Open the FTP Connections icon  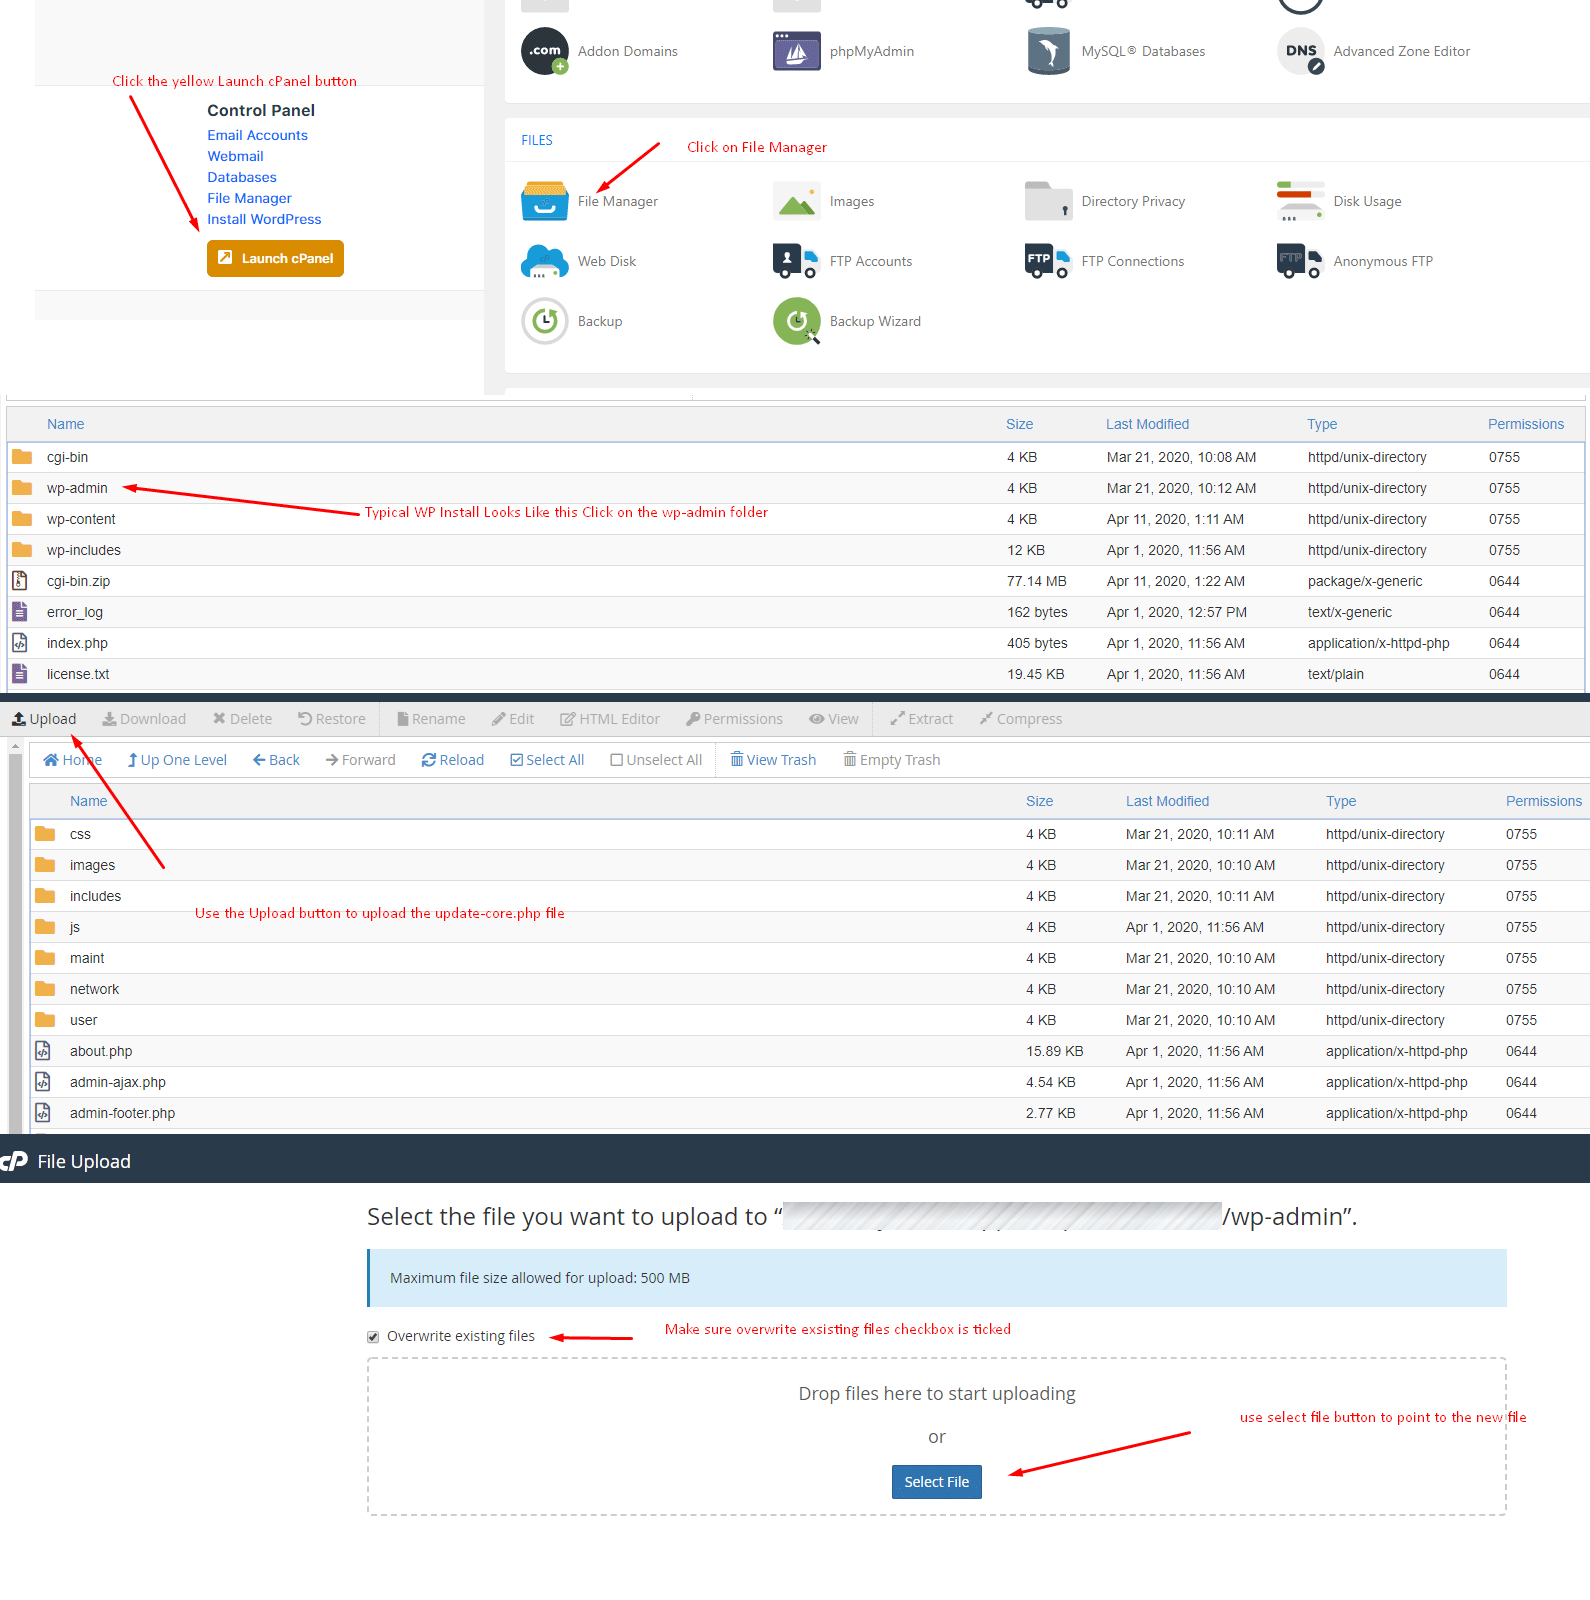[1049, 261]
